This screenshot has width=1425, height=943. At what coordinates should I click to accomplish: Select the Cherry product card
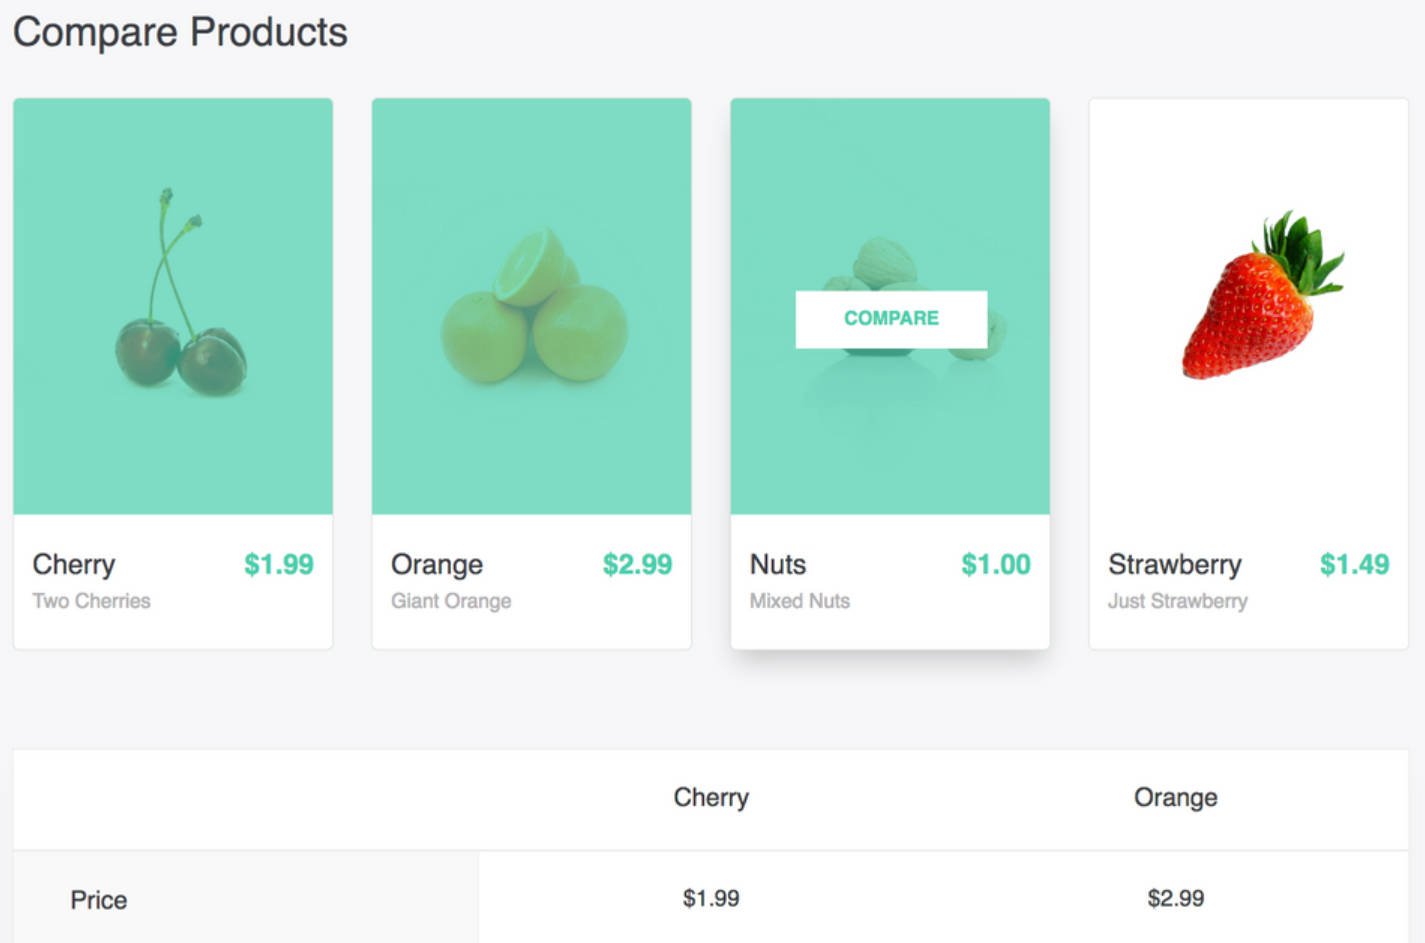173,370
